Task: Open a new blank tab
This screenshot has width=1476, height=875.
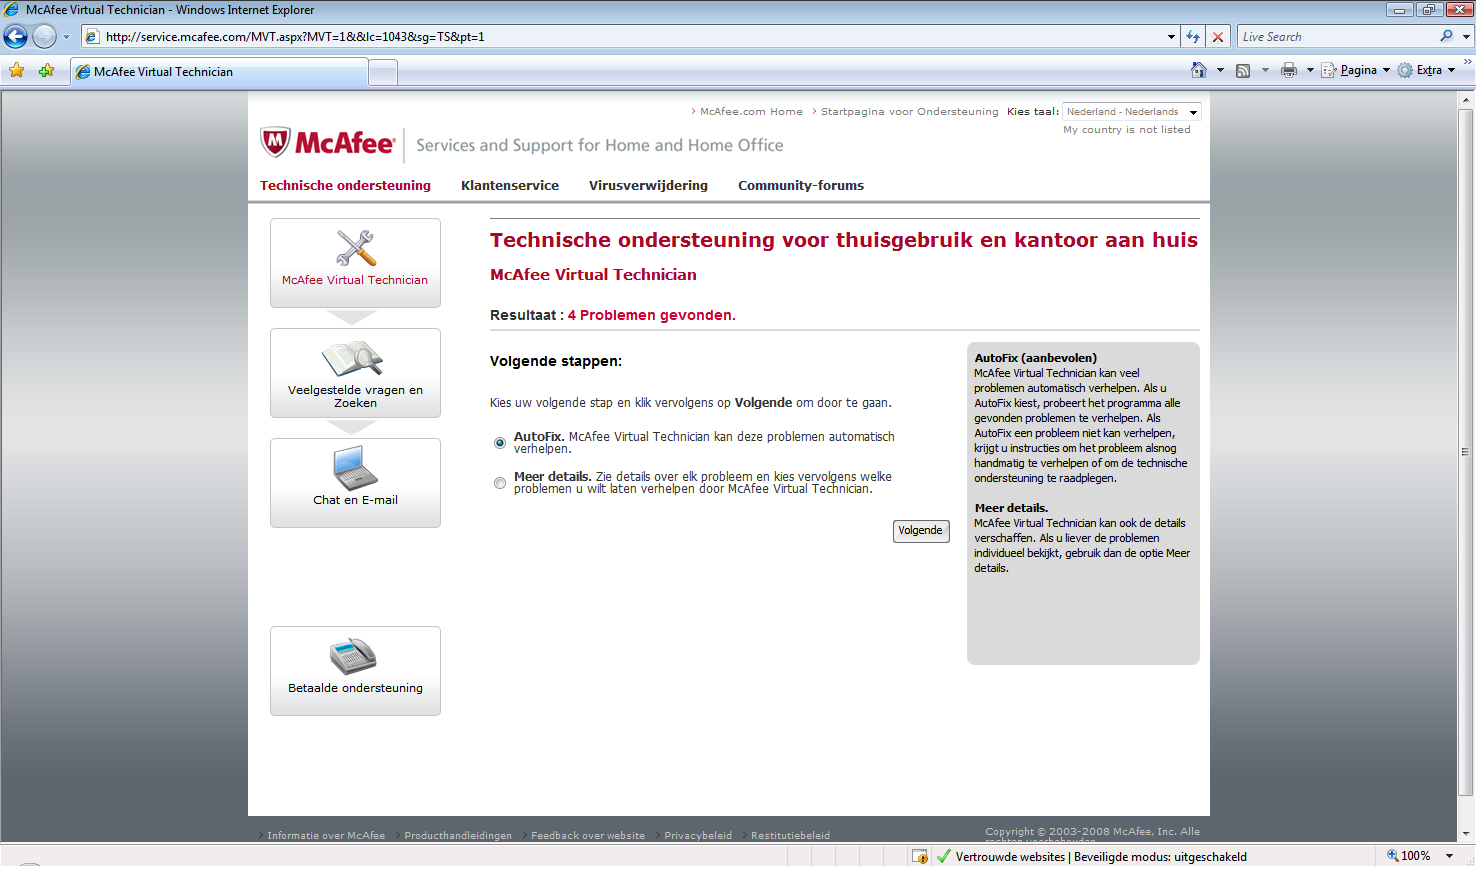Action: 383,72
